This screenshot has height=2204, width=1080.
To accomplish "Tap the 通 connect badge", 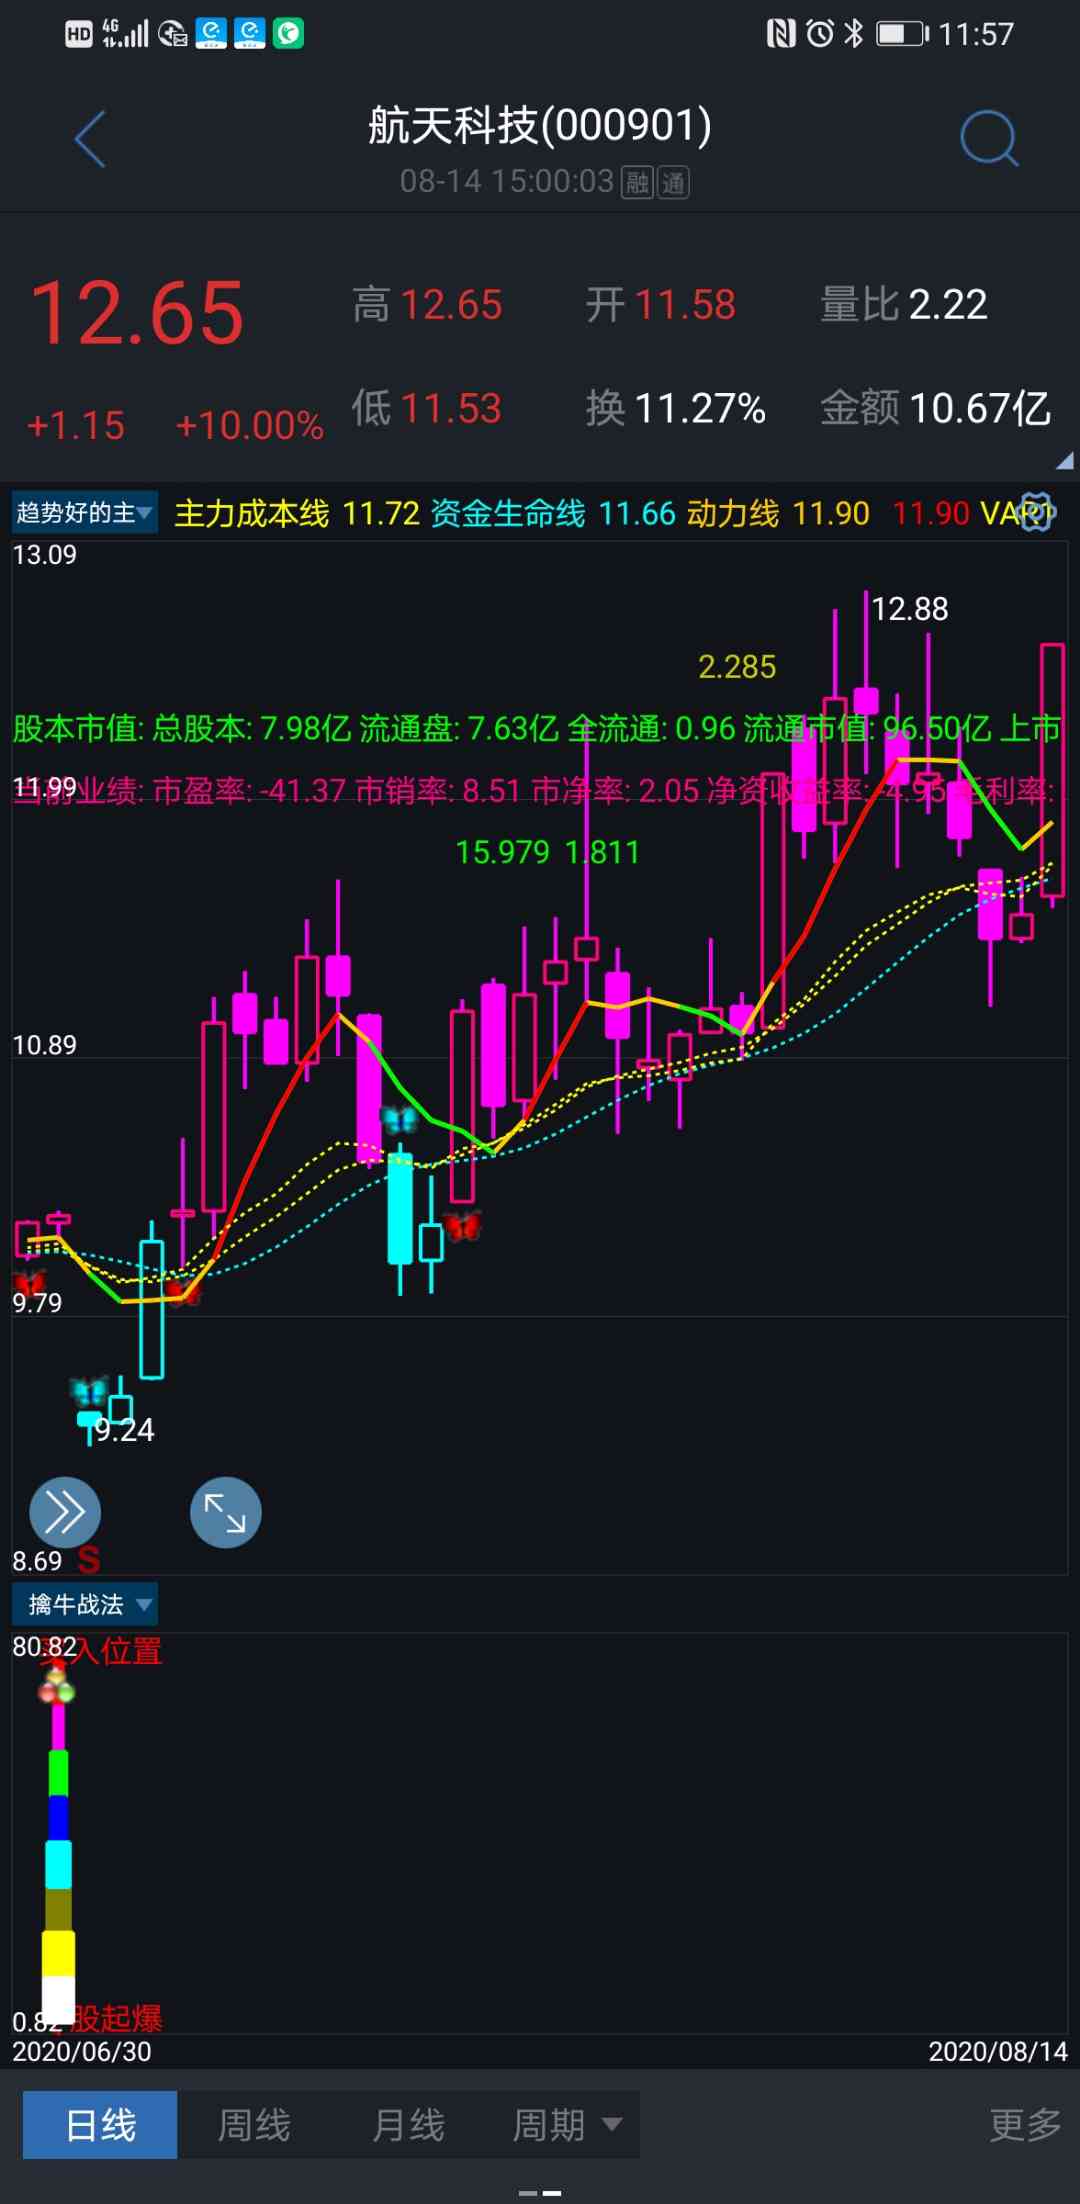I will [x=673, y=183].
